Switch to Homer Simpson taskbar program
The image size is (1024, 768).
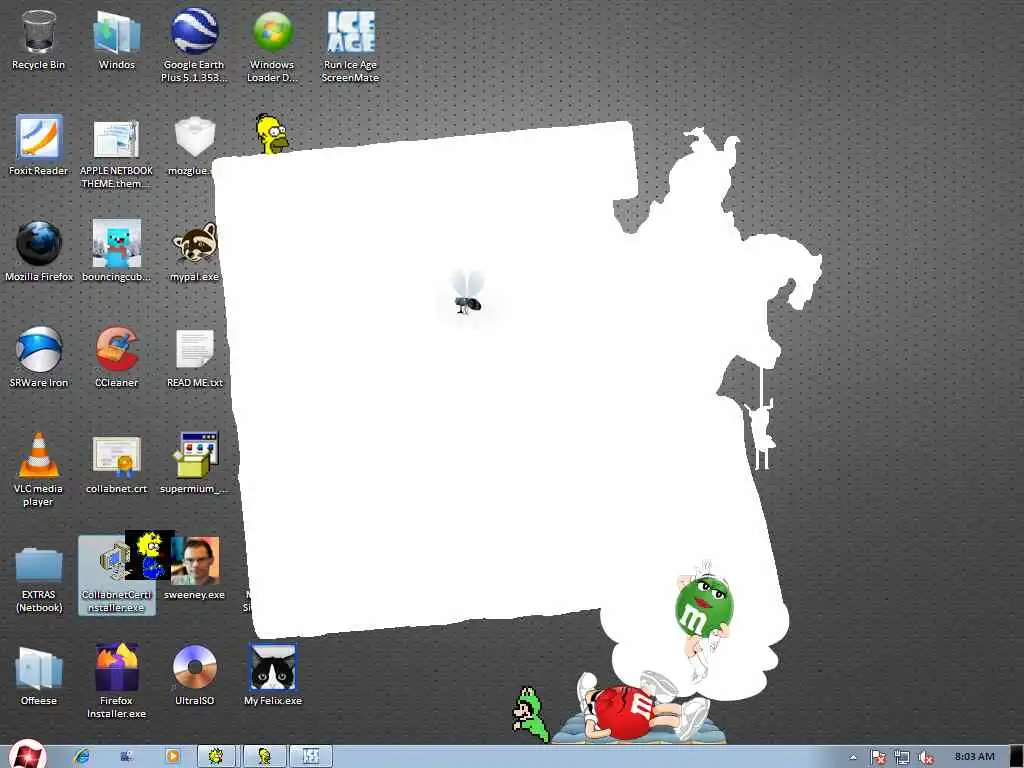click(264, 756)
